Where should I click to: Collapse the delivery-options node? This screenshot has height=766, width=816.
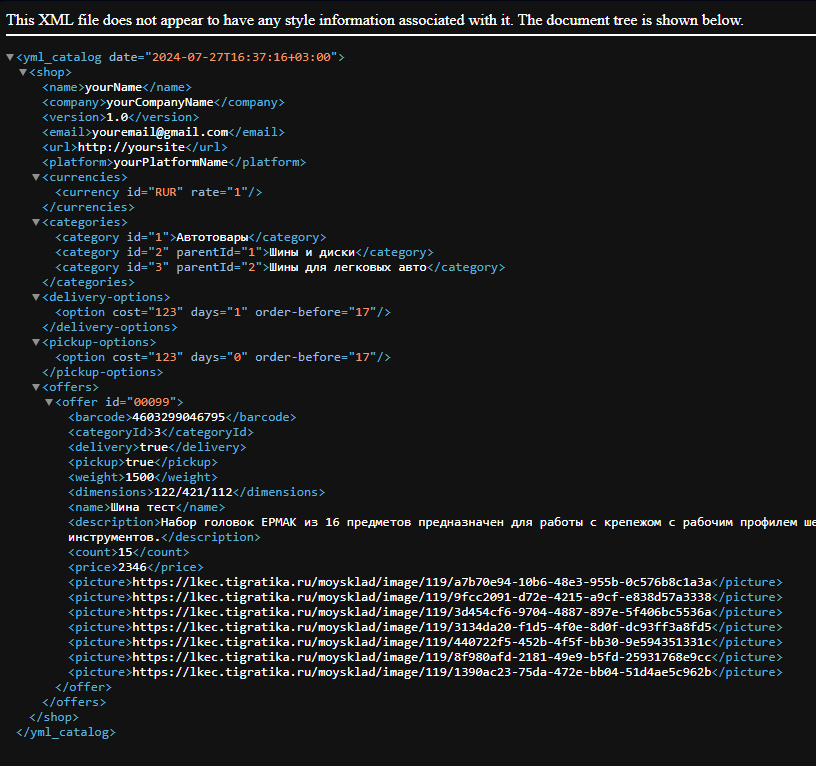click(36, 297)
